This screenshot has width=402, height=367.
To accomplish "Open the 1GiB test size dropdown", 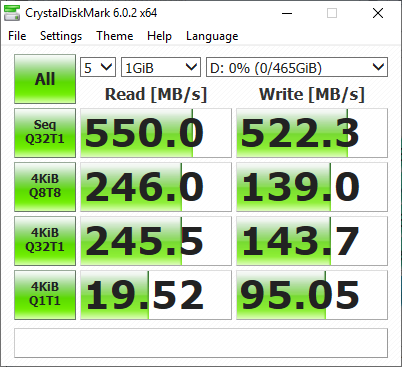I will pos(161,67).
